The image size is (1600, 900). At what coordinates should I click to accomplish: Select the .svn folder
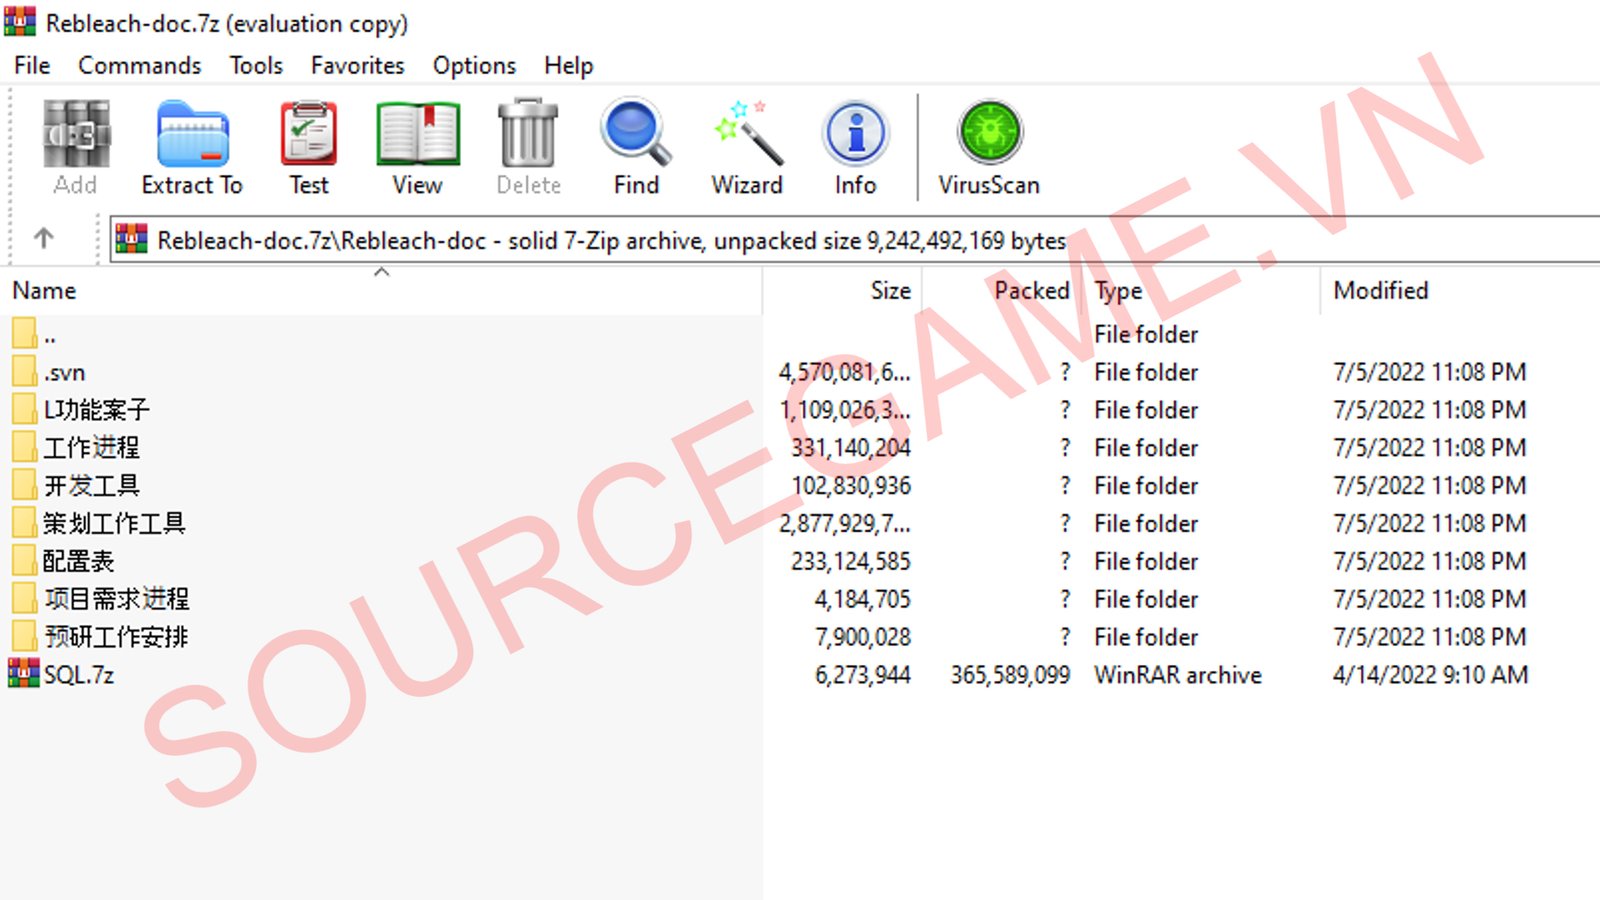click(x=65, y=373)
